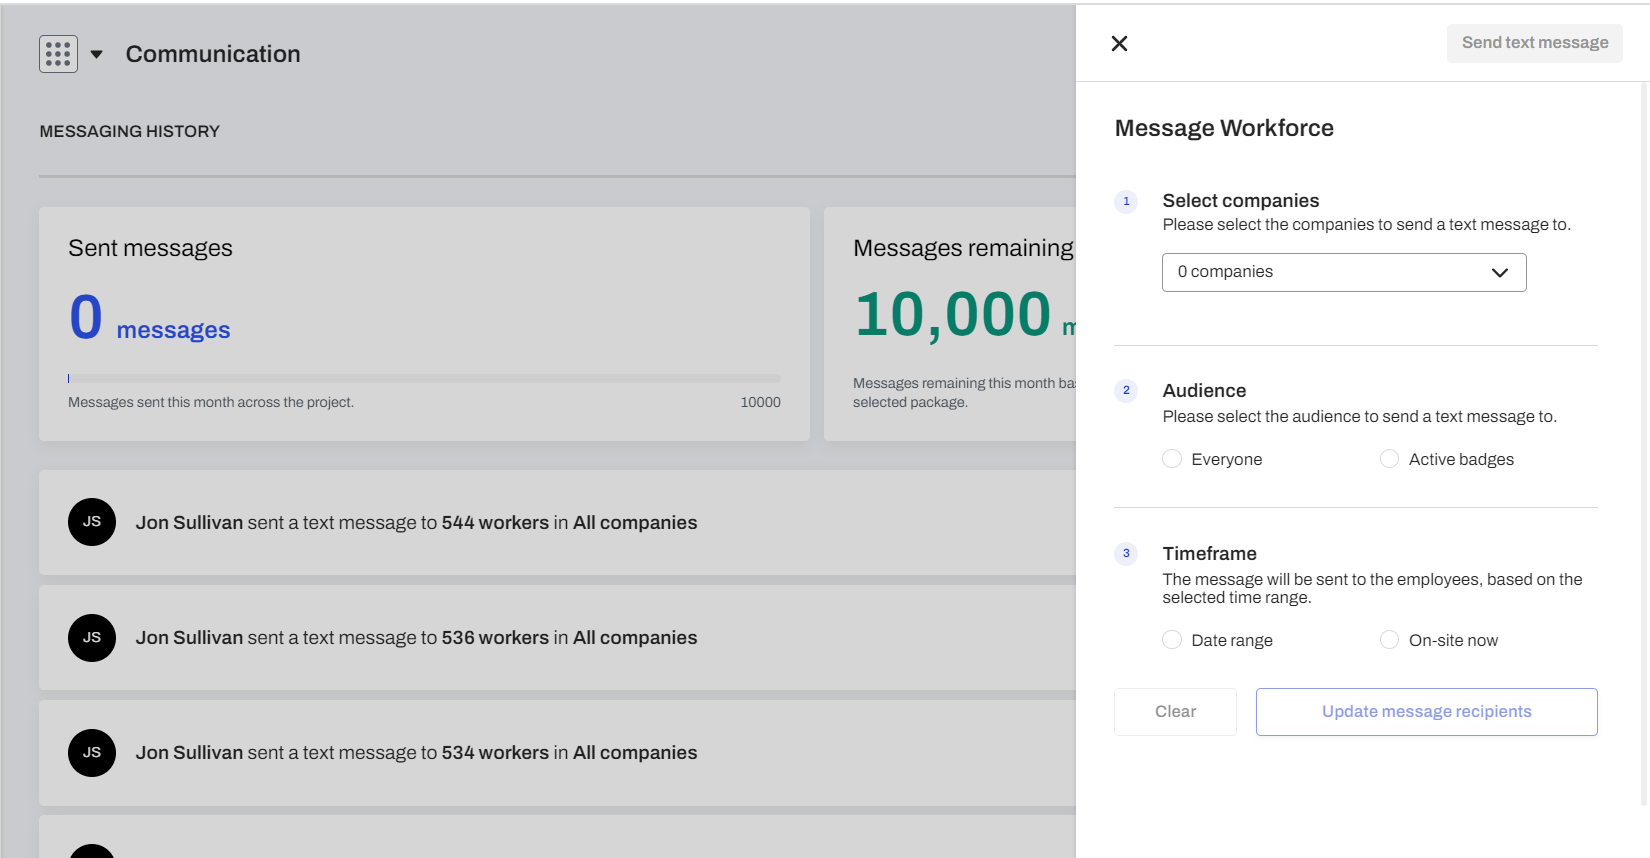Click the Send text message button
The height and width of the screenshot is (858, 1650).
[1534, 43]
